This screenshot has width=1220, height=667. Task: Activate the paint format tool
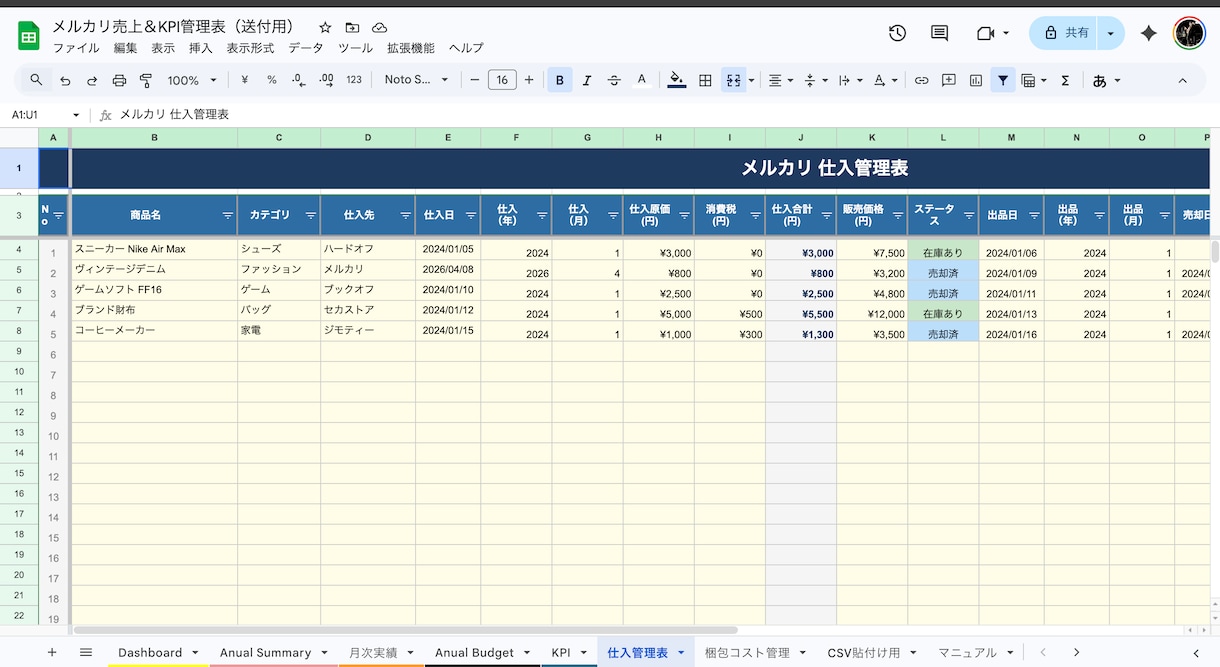tap(146, 80)
